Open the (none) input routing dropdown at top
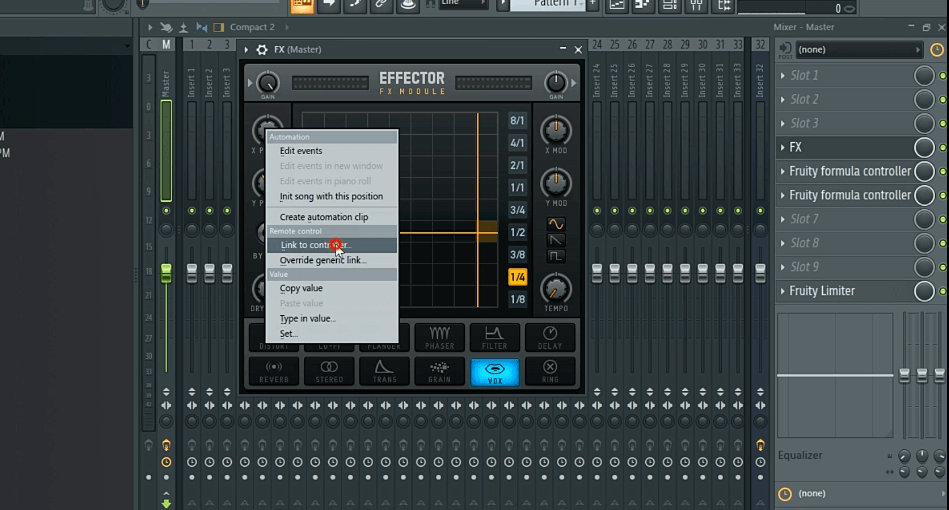The width and height of the screenshot is (949, 510). tap(859, 50)
